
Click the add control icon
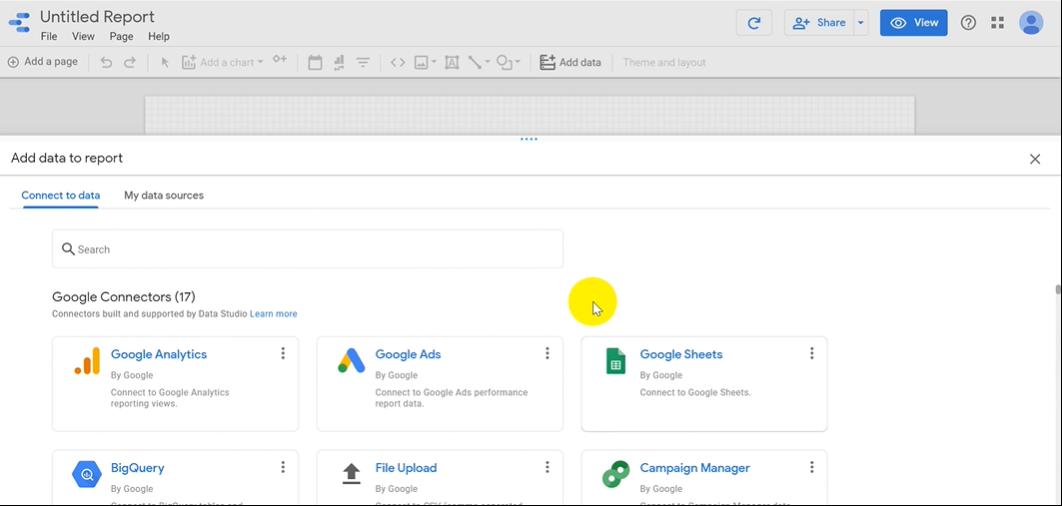[x=280, y=60]
